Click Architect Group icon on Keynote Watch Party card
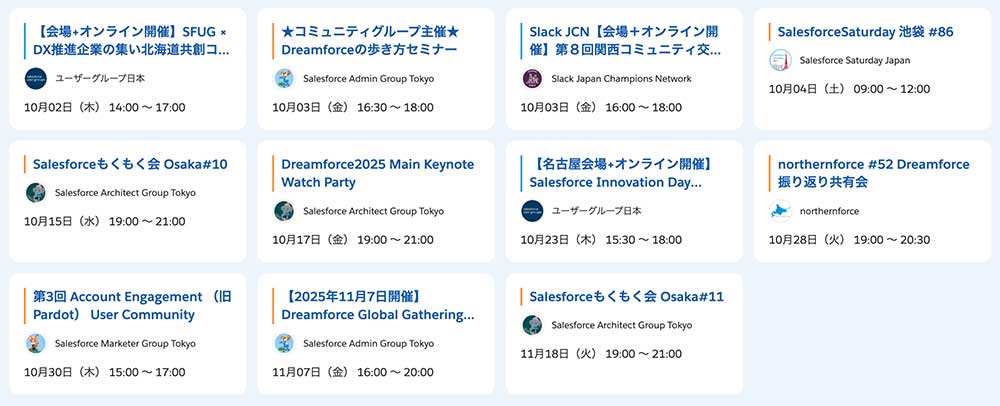The width and height of the screenshot is (1000, 406). point(285,210)
